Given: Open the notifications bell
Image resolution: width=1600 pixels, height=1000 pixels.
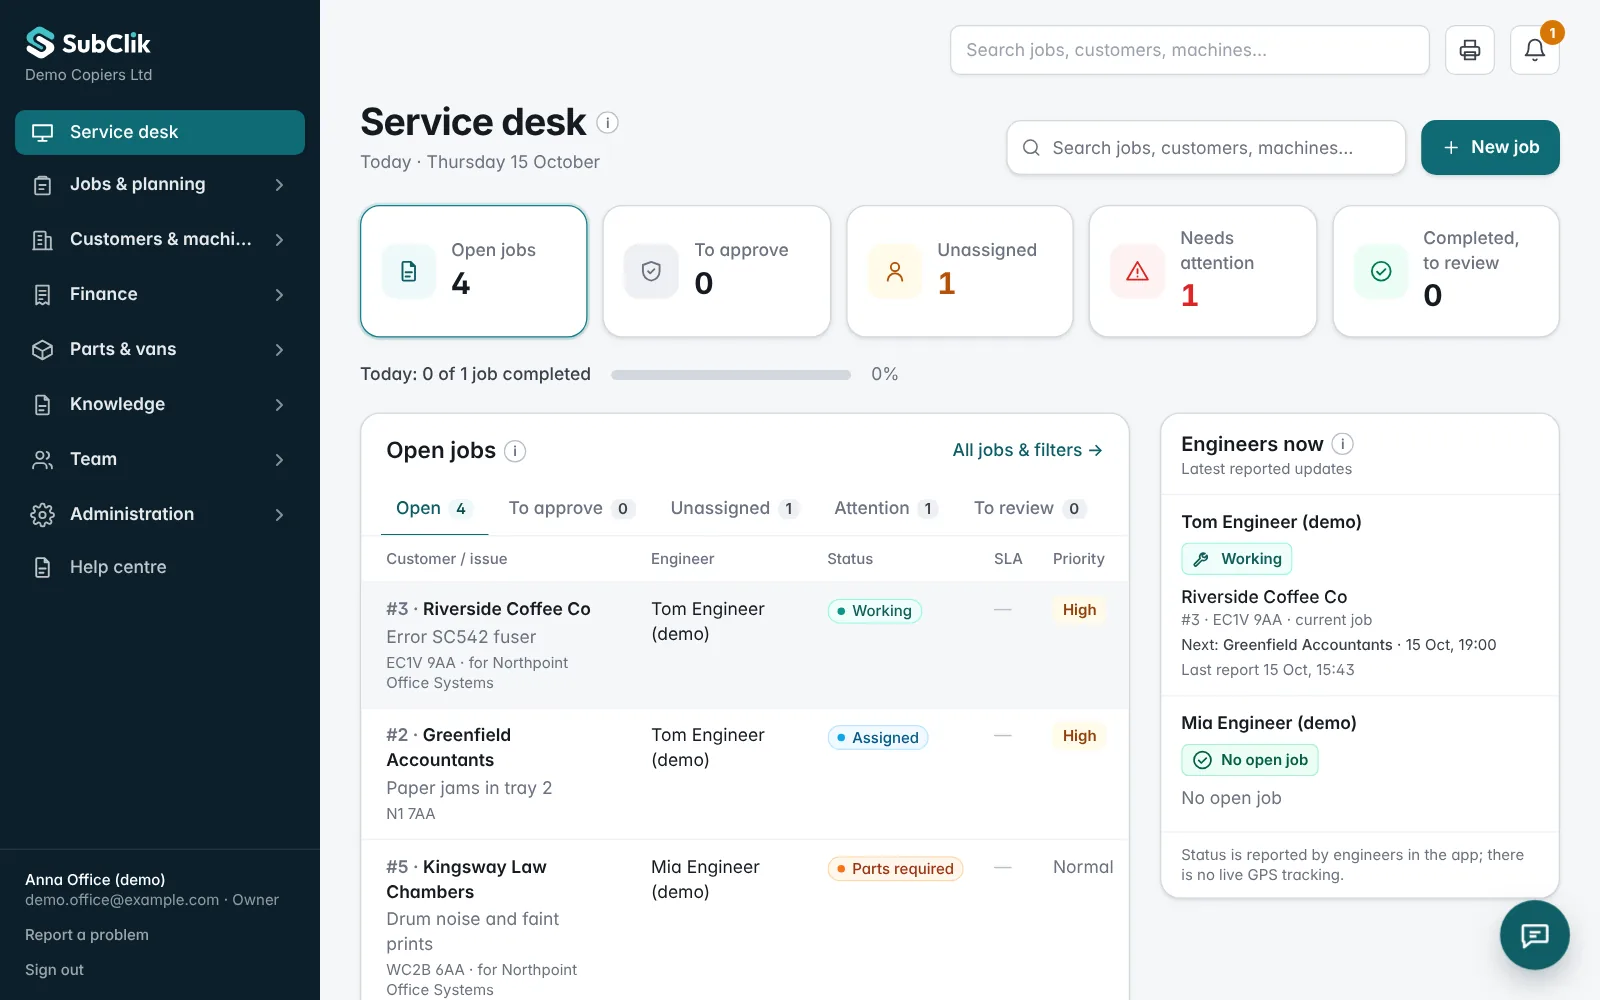Looking at the screenshot, I should (1534, 50).
